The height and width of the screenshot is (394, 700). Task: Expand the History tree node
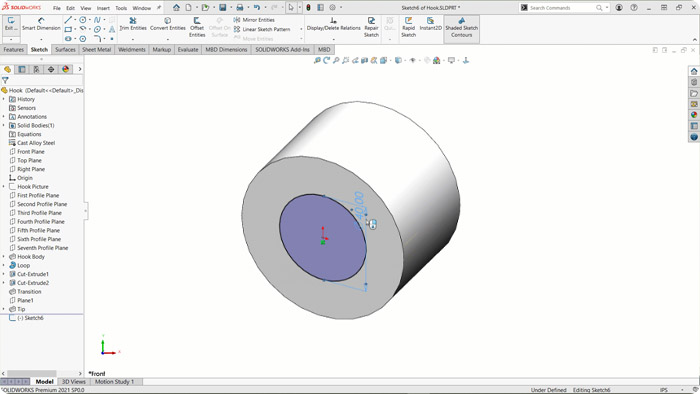point(4,99)
